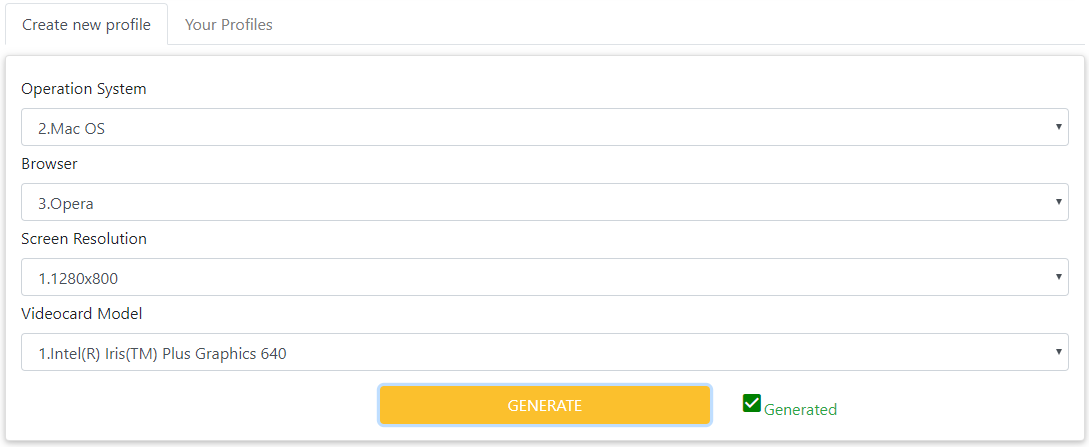This screenshot has width=1089, height=447.
Task: Click the arrow on Operation System dropdown
Action: 1058,127
